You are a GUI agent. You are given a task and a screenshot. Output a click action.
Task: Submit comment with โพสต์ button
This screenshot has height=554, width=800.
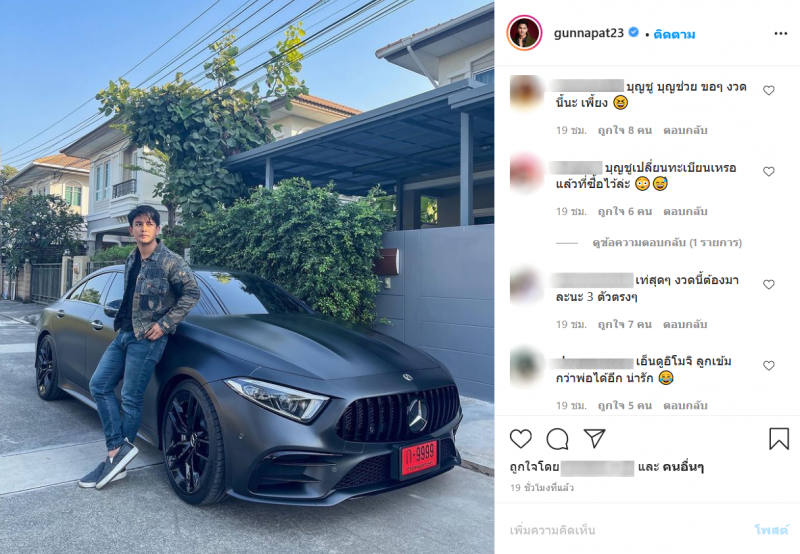click(x=771, y=530)
